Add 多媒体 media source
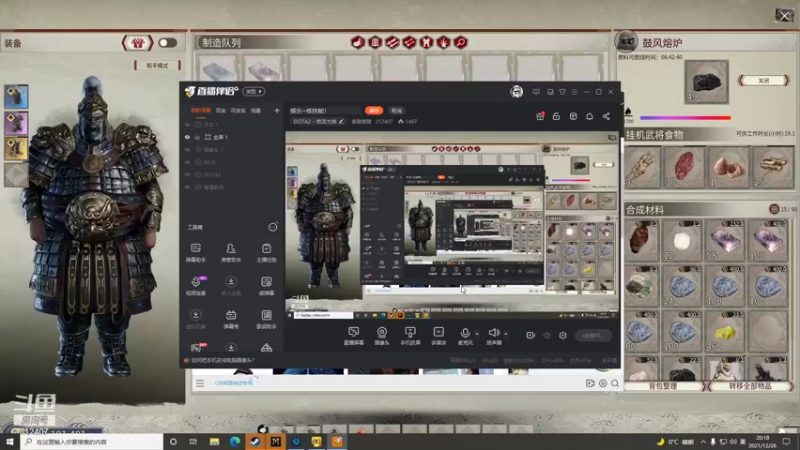The height and width of the screenshot is (450, 800). point(438,336)
